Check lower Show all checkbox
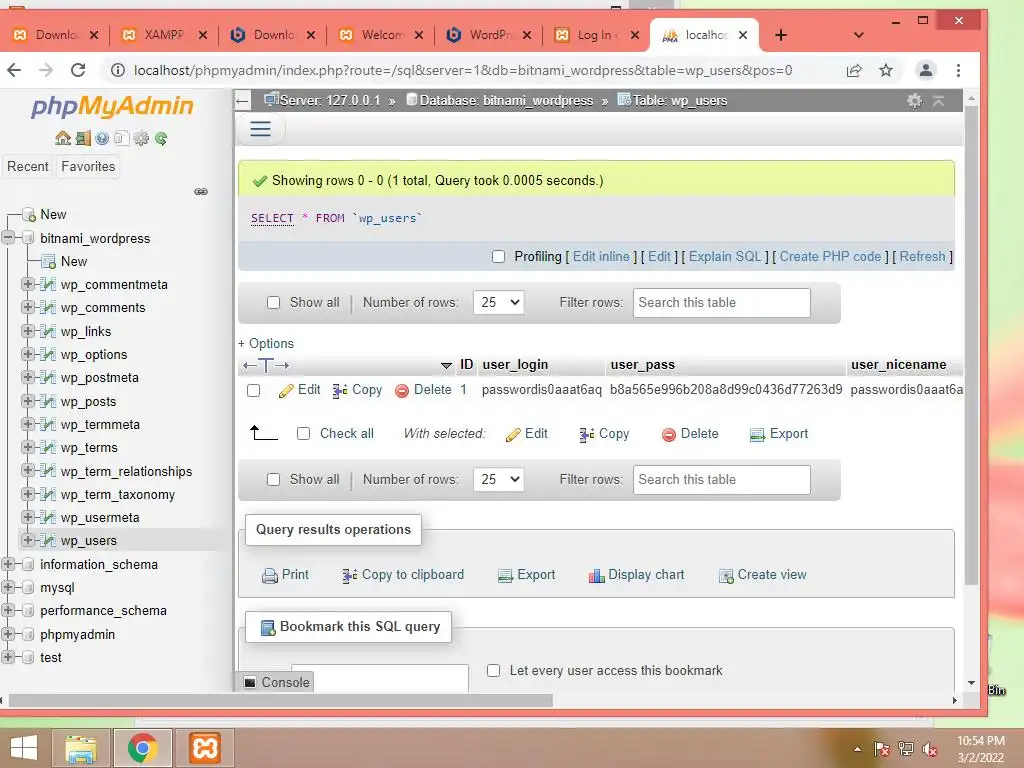The height and width of the screenshot is (768, 1024). [274, 479]
